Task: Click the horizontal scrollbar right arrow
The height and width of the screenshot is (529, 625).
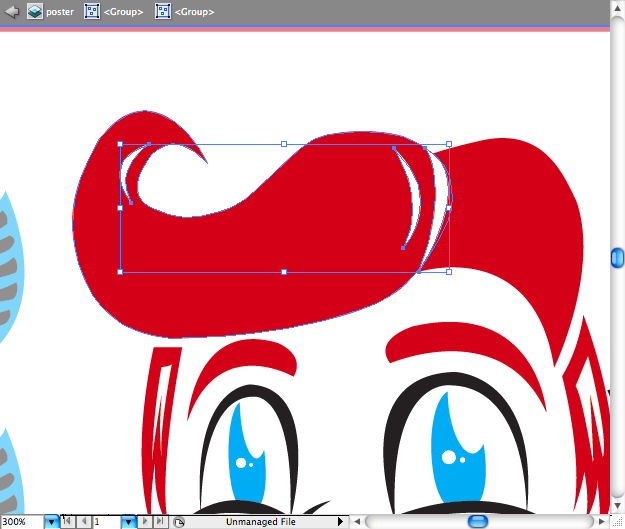Action: tap(601, 521)
